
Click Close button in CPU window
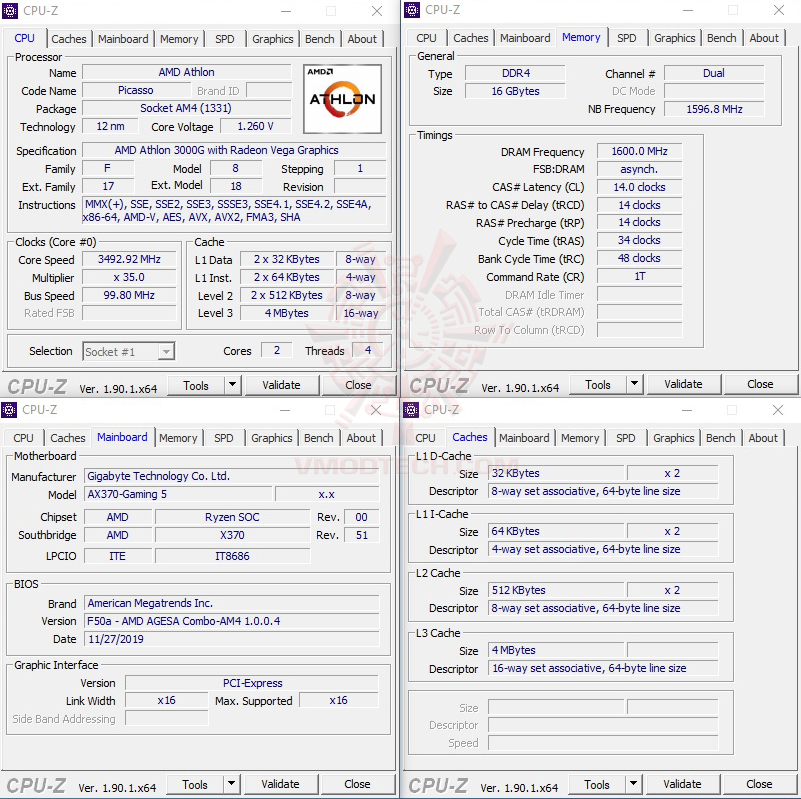tap(358, 385)
